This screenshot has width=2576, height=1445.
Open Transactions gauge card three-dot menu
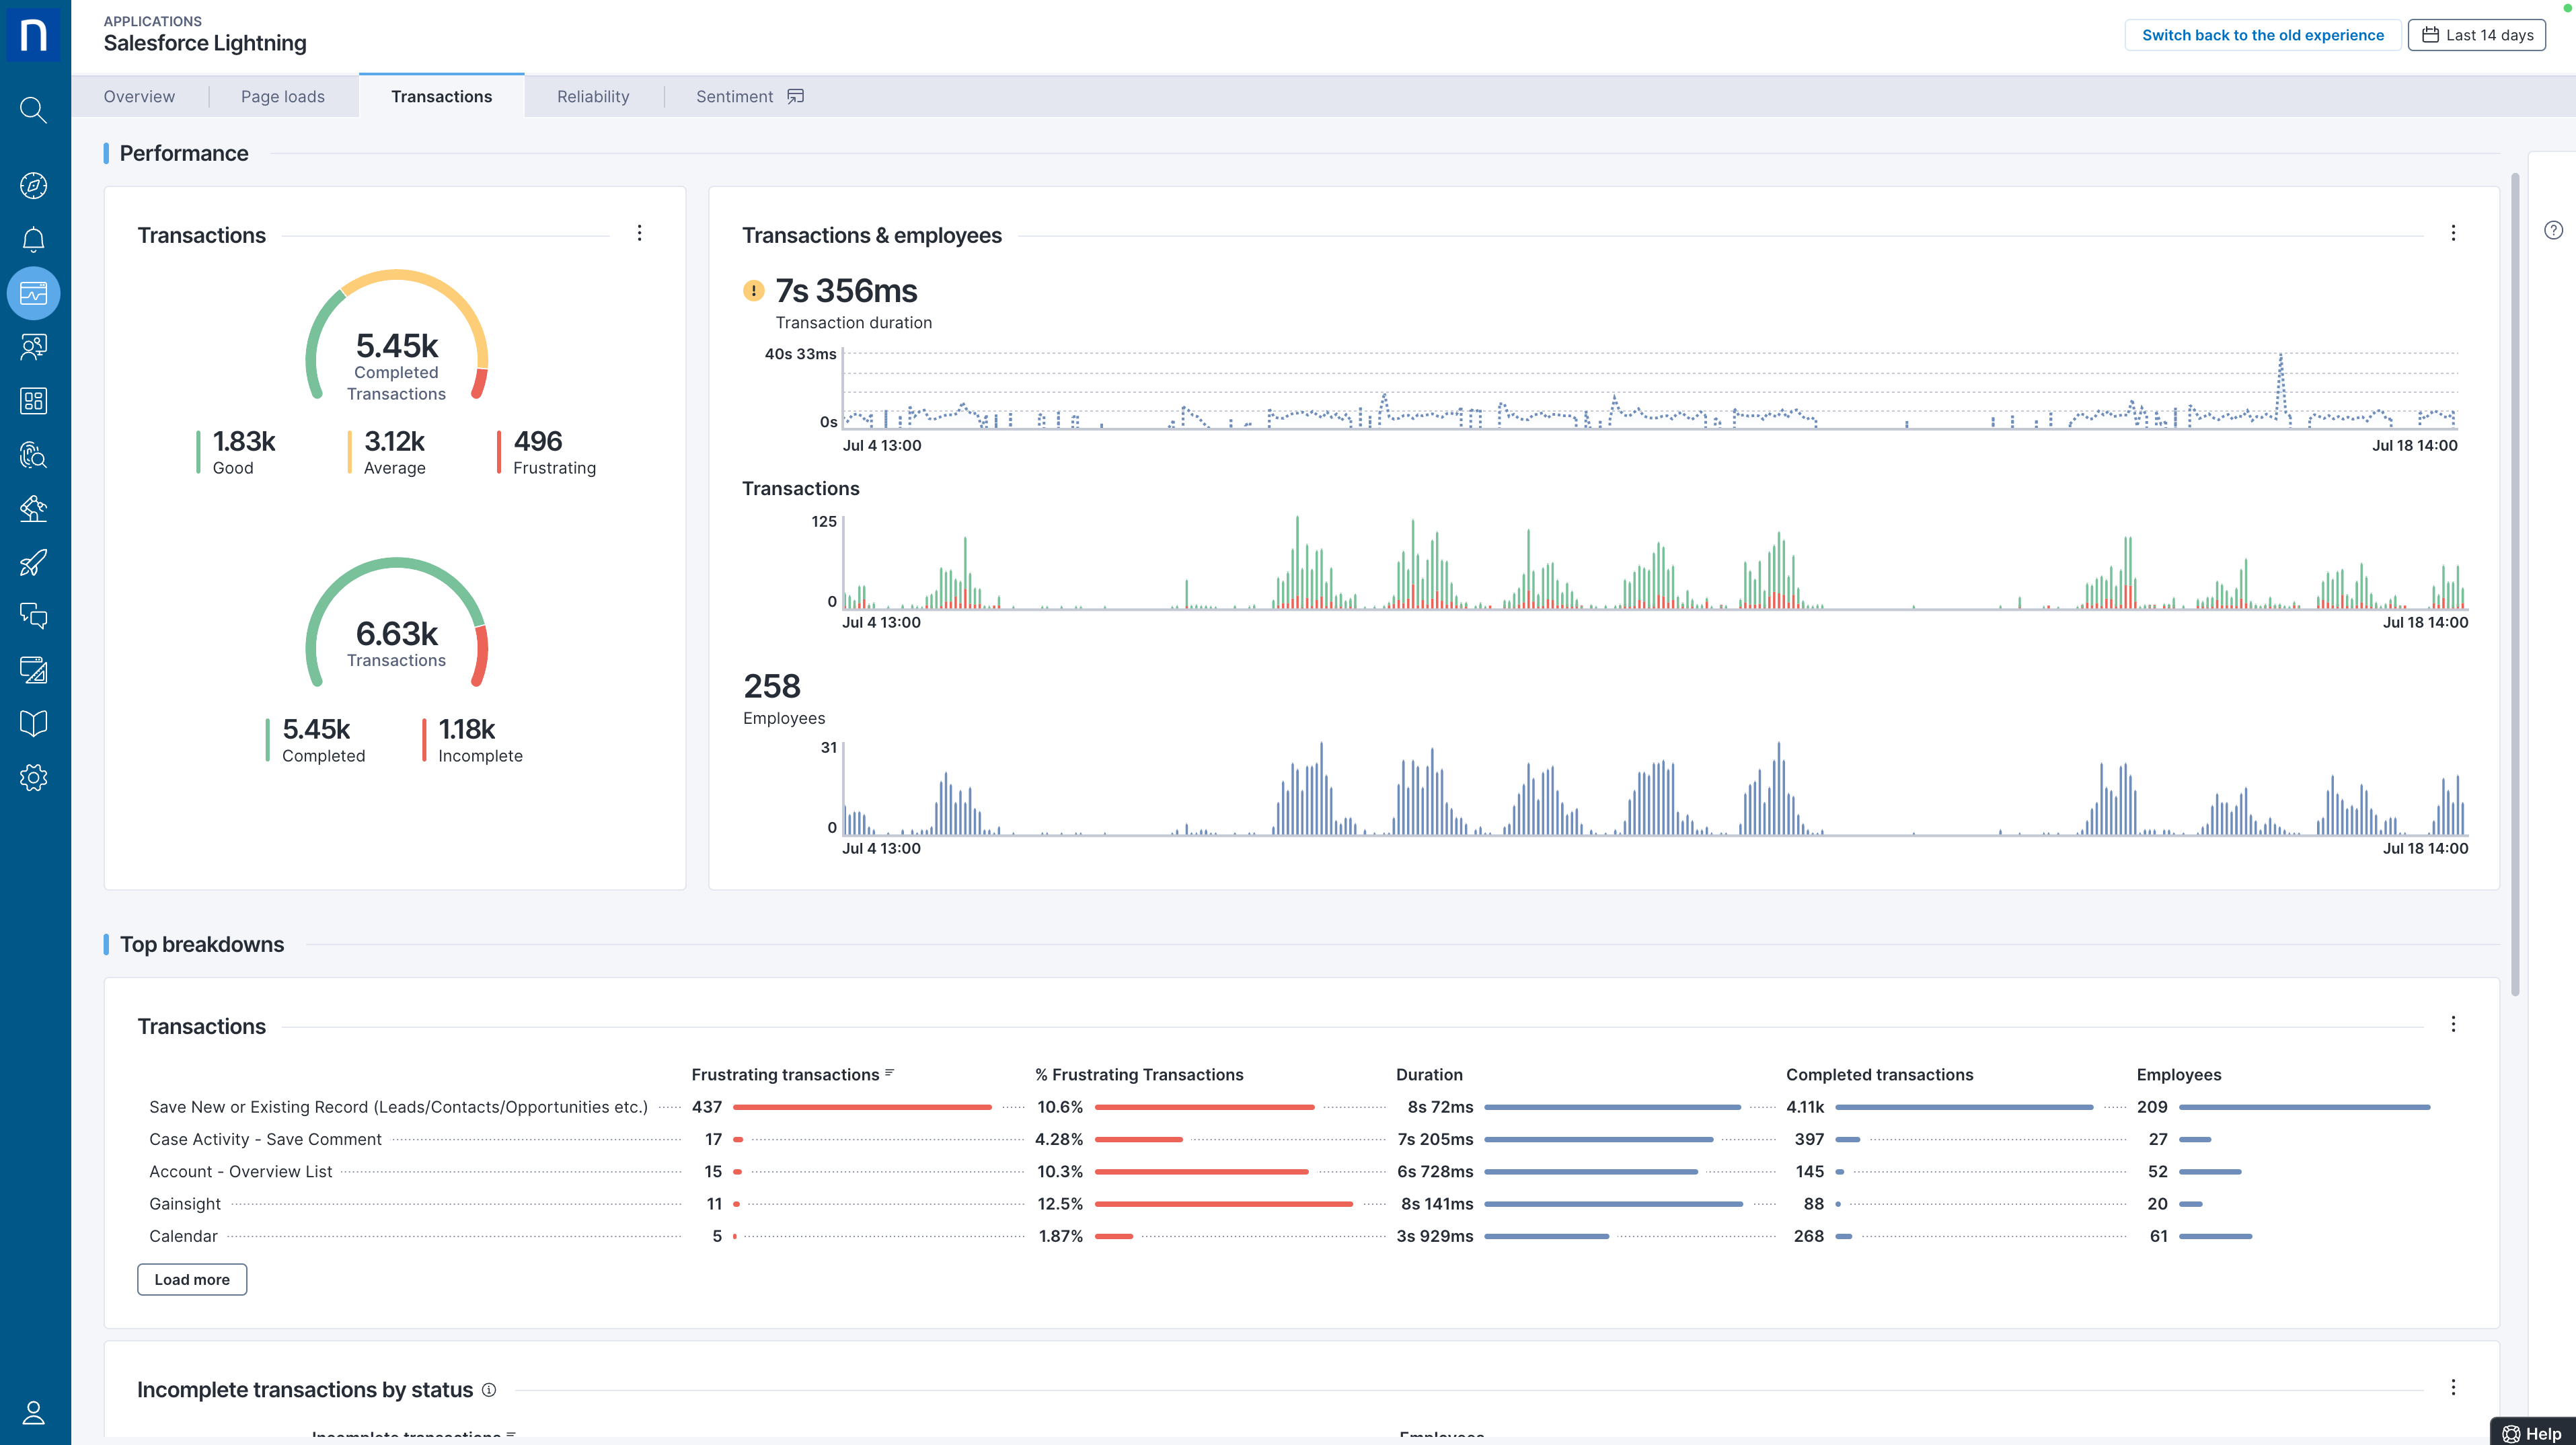[x=639, y=233]
